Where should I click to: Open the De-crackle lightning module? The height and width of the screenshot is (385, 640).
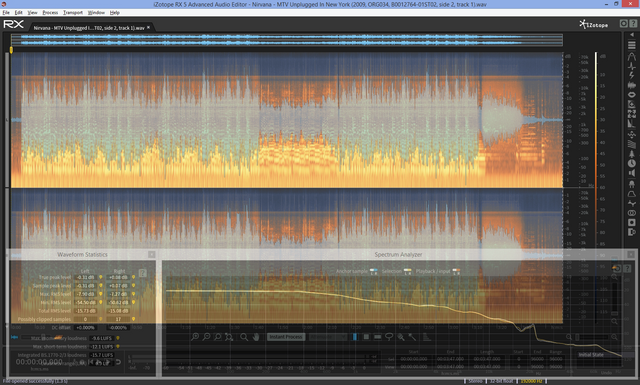click(631, 76)
